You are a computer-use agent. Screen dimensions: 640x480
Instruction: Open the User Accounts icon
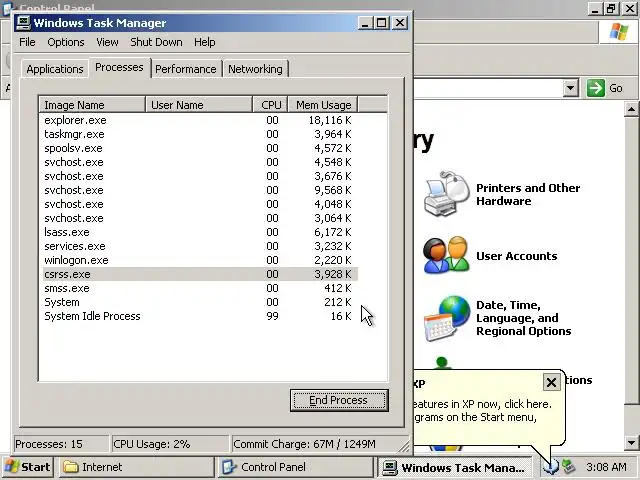click(446, 256)
